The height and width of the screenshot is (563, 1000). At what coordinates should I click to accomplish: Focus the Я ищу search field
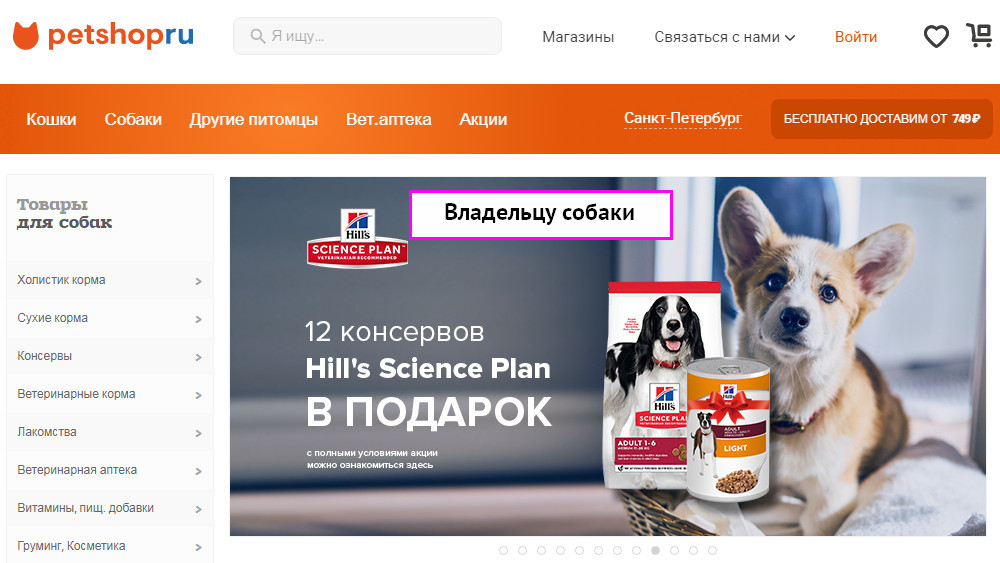pos(367,36)
